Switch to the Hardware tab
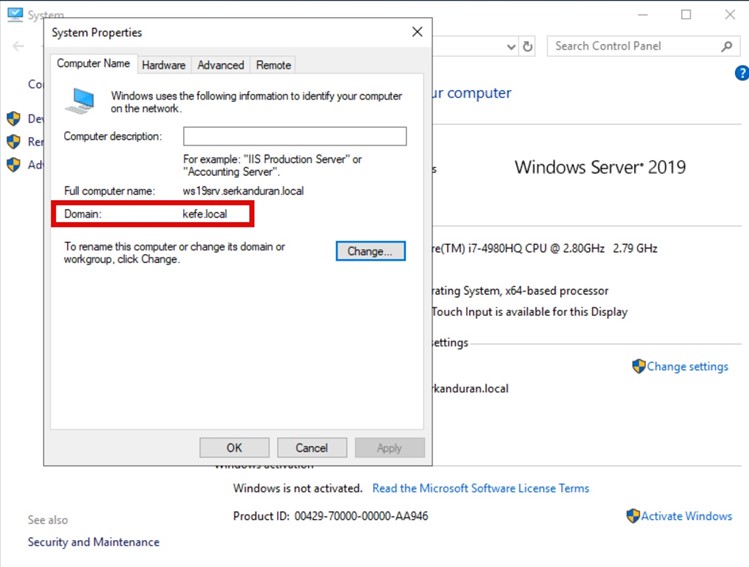The image size is (749, 567). [163, 65]
